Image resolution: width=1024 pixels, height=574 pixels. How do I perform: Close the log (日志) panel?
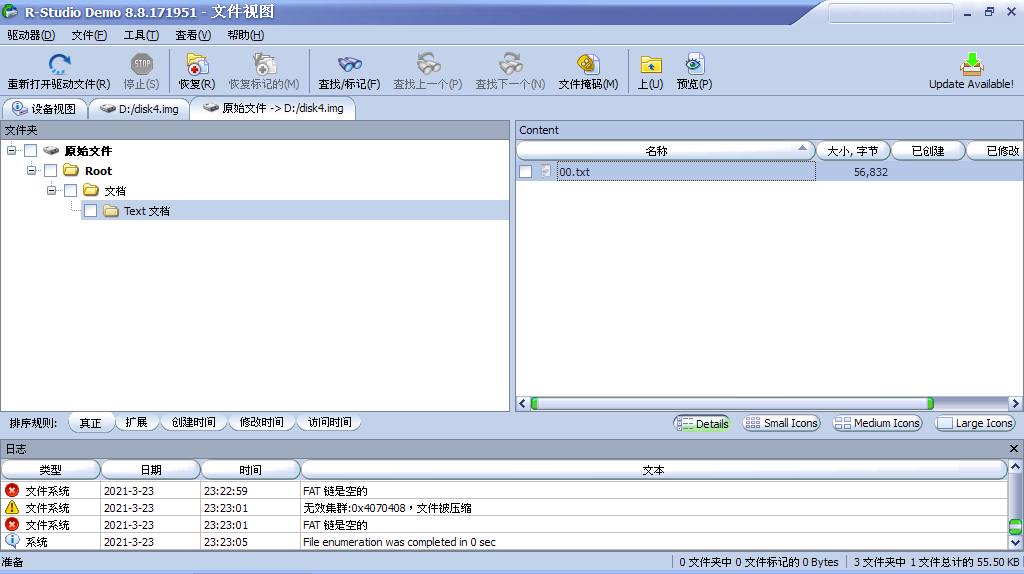coord(1014,449)
